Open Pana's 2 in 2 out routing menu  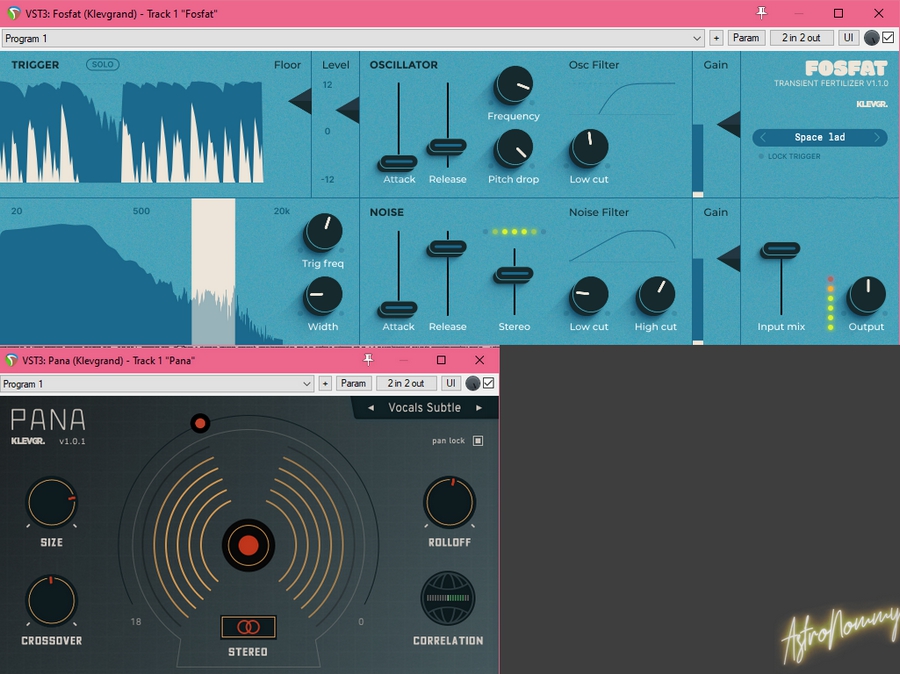coord(406,384)
